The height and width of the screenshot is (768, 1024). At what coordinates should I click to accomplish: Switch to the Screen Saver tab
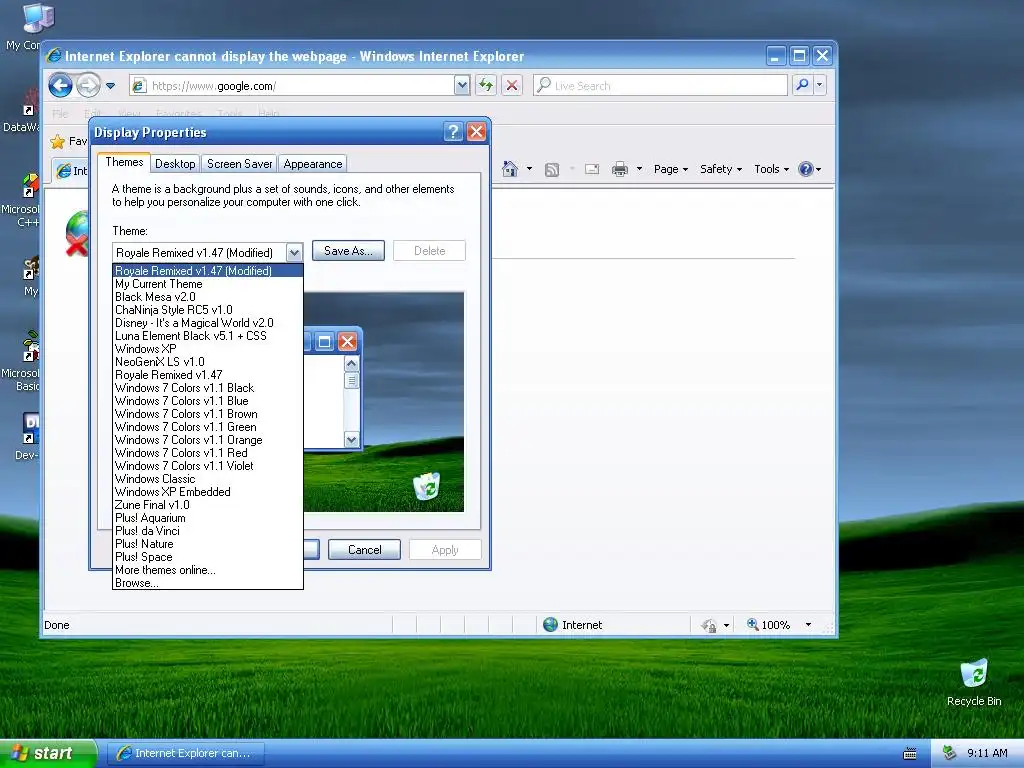pyautogui.click(x=240, y=164)
